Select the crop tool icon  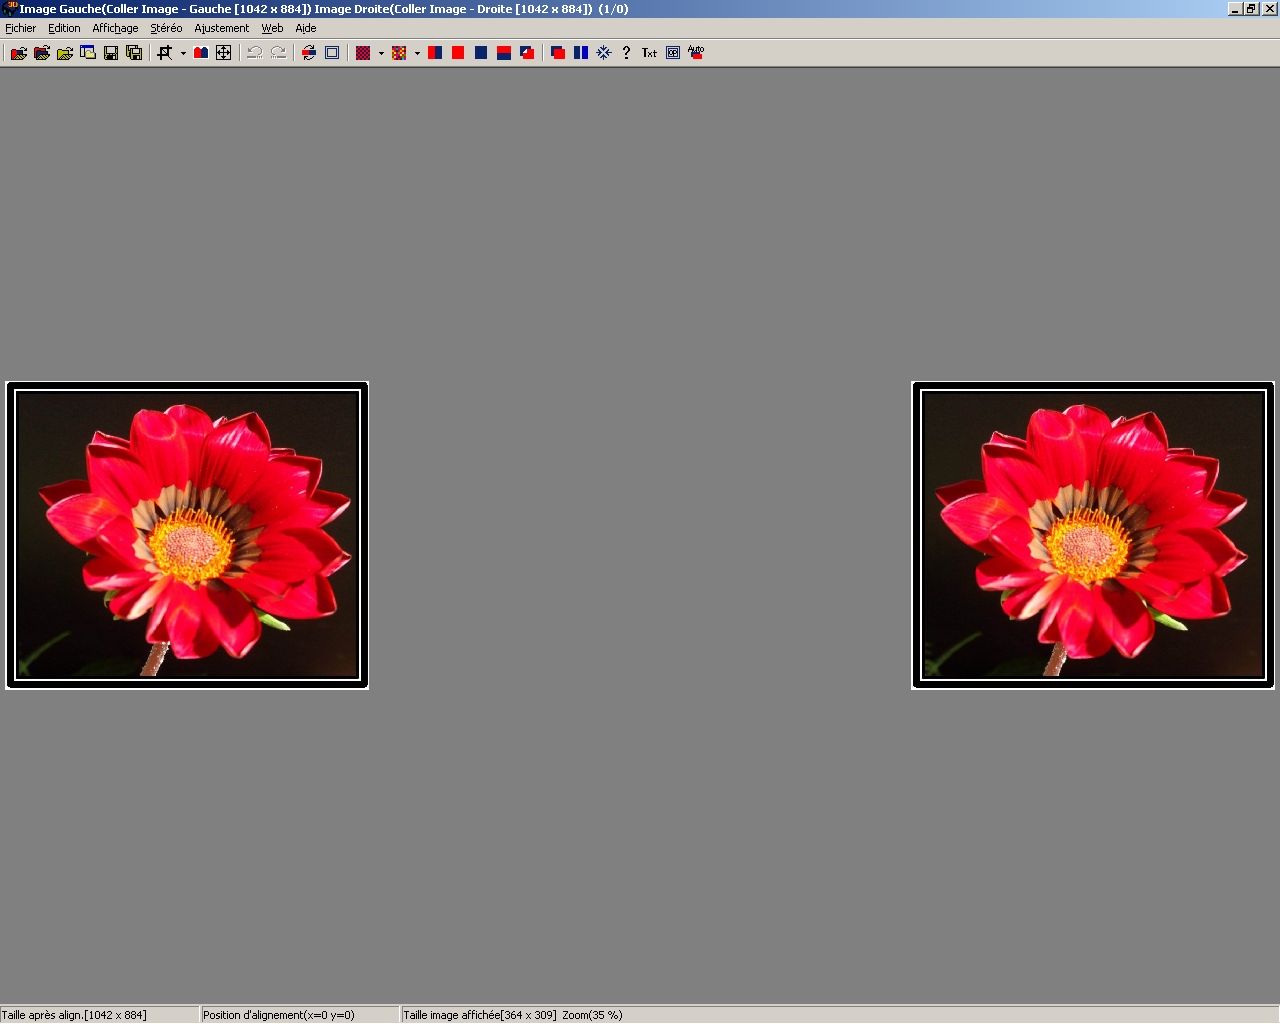pos(165,53)
